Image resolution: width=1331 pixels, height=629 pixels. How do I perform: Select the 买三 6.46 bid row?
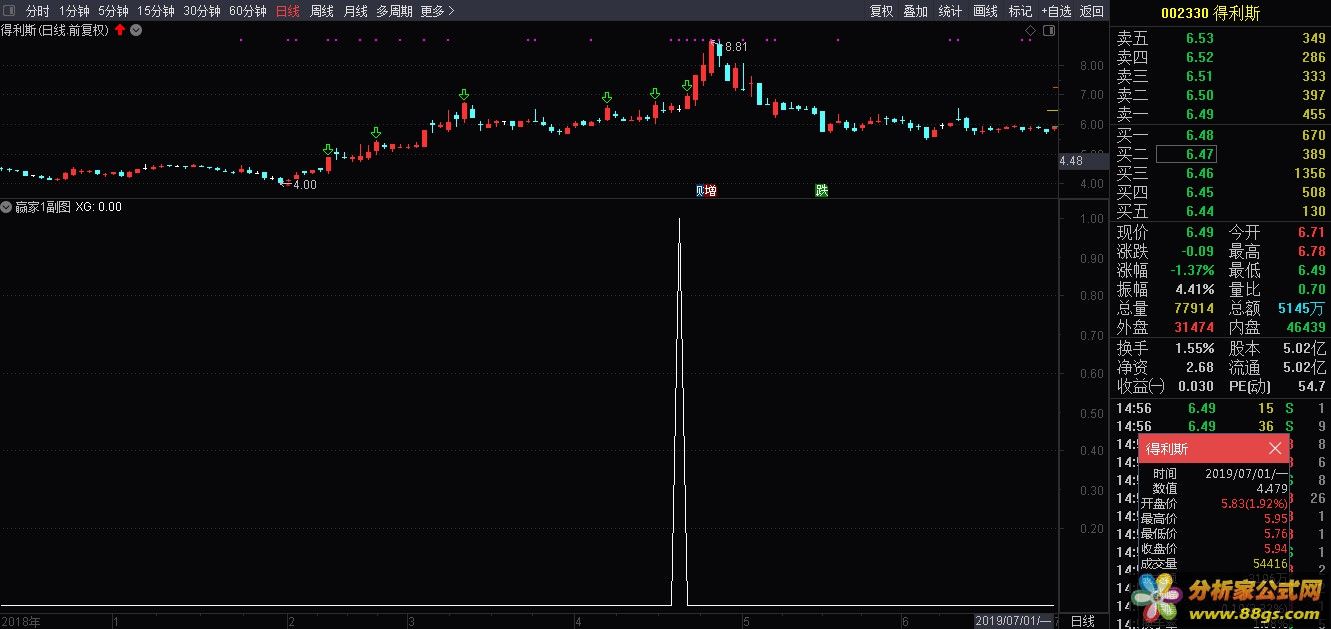pyautogui.click(x=1220, y=173)
